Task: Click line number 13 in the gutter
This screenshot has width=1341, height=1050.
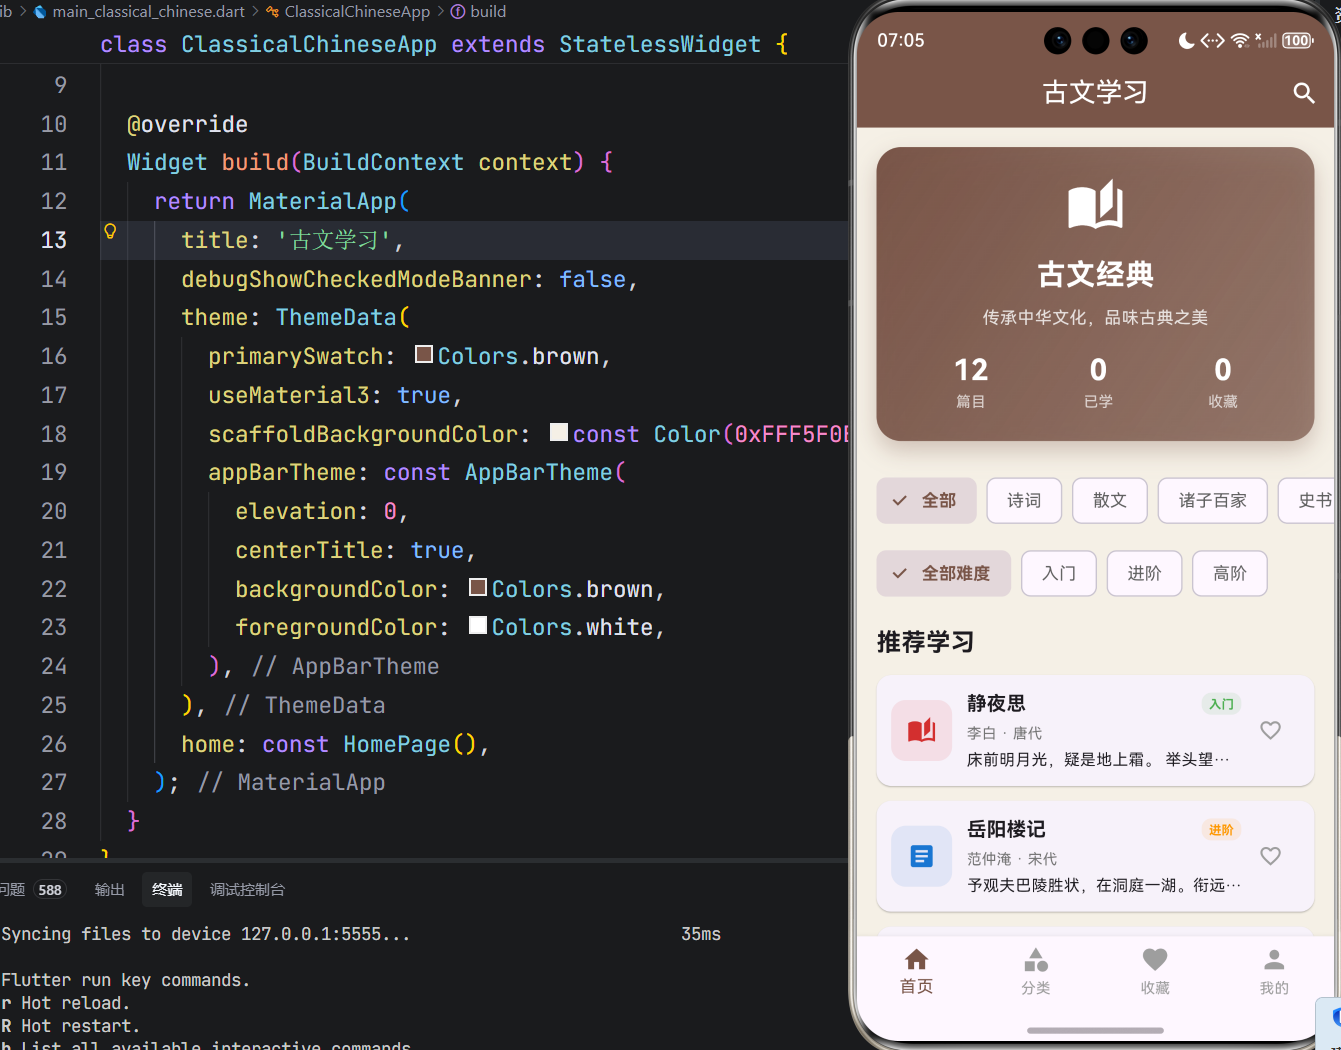Action: (54, 240)
